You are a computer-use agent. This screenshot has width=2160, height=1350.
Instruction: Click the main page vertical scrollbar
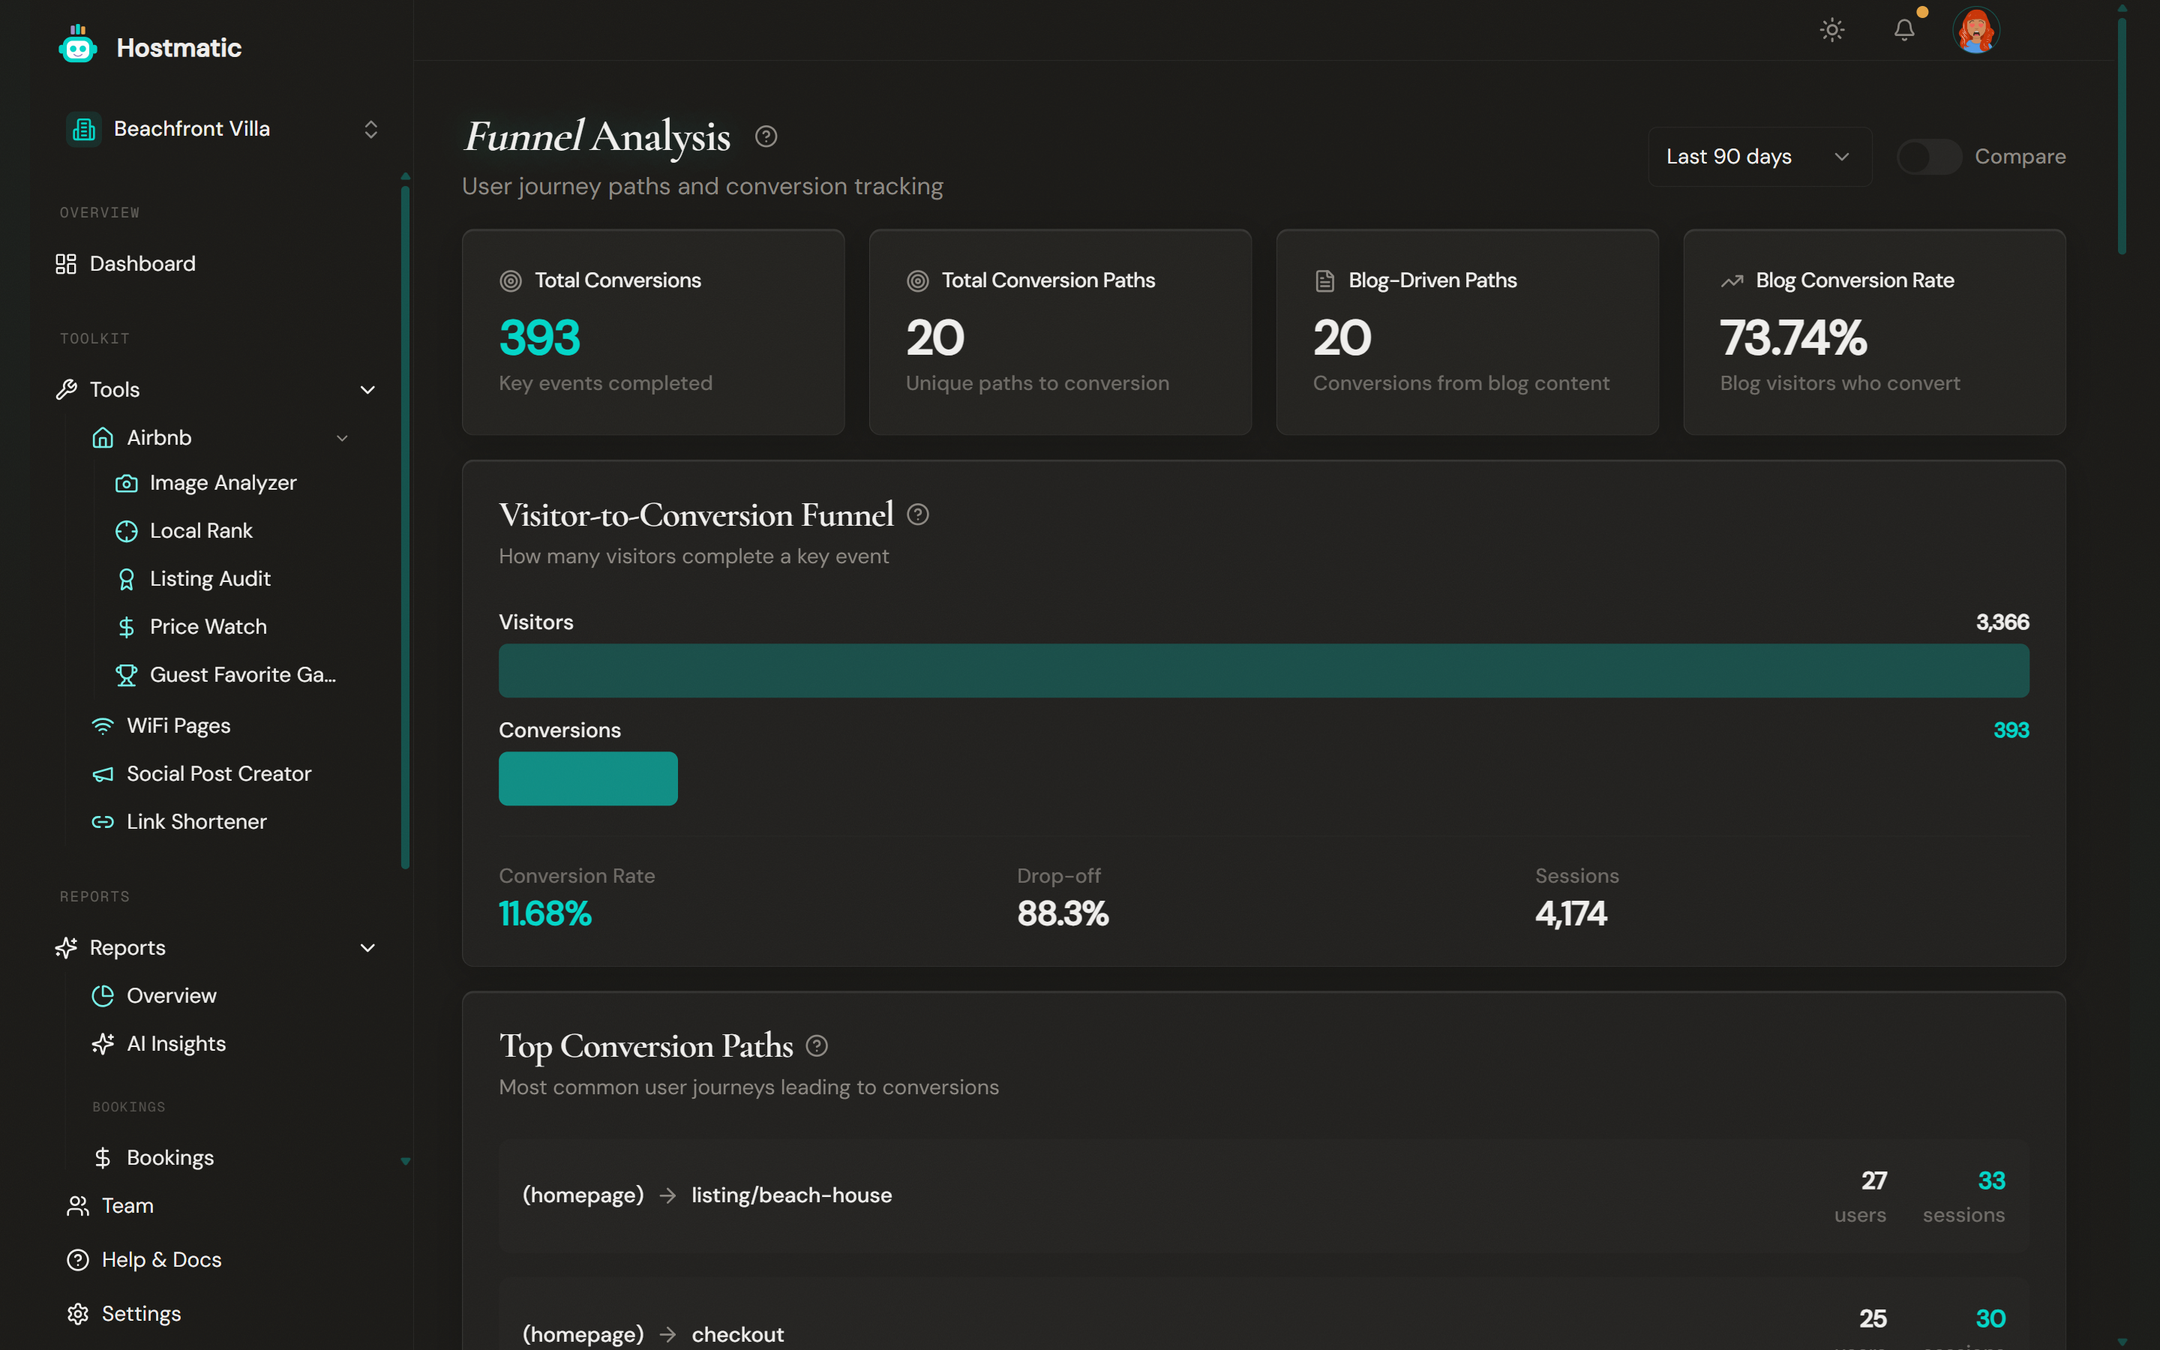click(2122, 135)
